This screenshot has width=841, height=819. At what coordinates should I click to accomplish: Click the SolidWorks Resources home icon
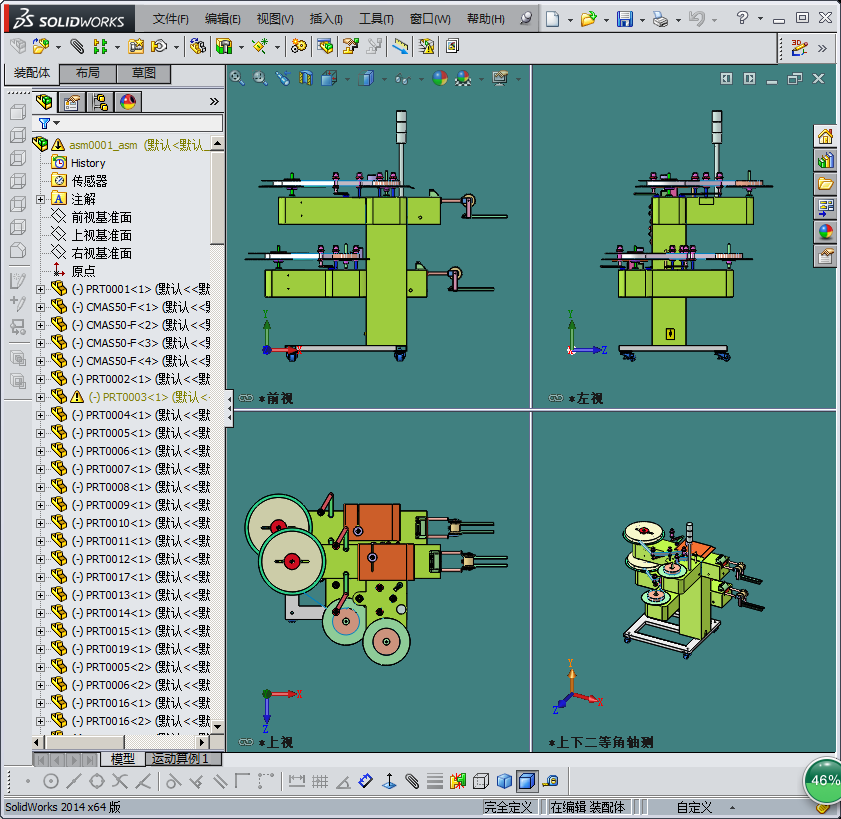tap(825, 136)
